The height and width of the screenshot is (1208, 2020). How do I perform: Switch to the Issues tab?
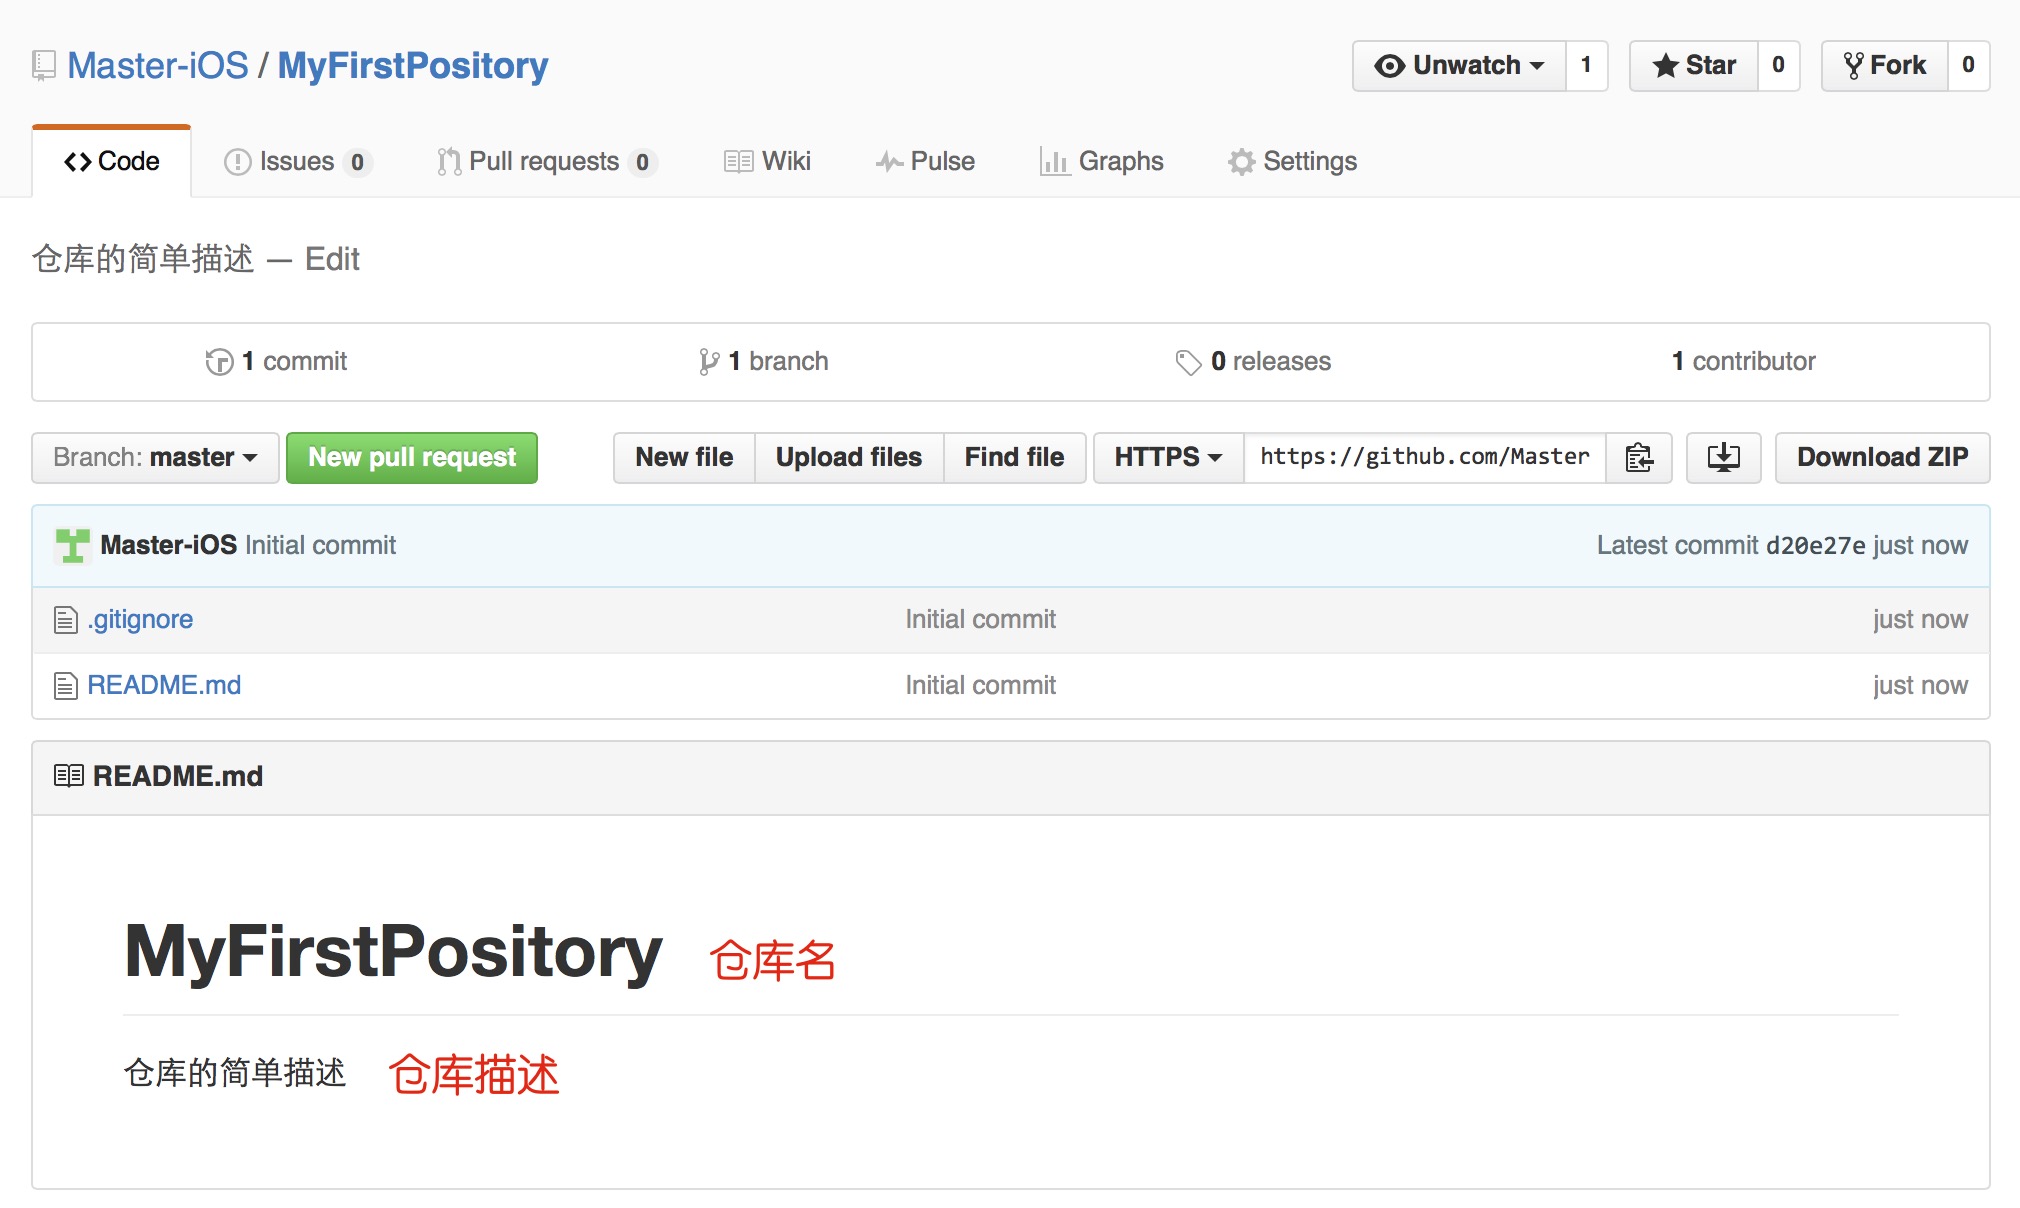298,161
